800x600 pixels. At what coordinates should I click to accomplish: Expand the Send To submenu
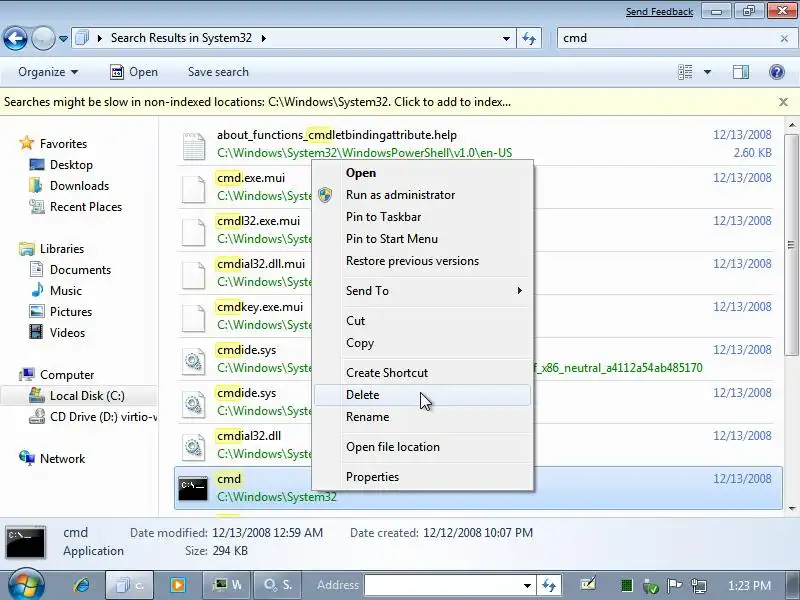pos(422,291)
